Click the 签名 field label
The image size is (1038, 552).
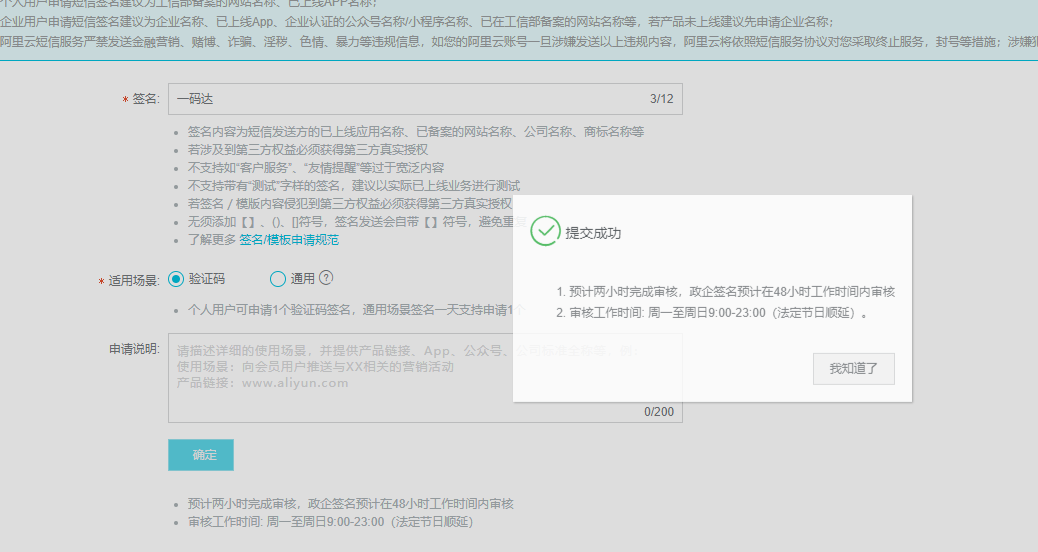pos(145,99)
